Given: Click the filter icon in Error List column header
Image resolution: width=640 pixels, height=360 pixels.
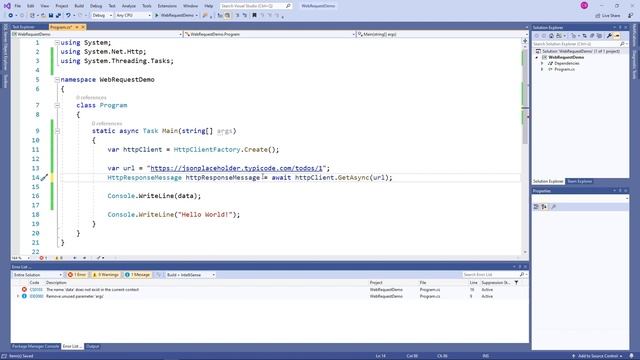Looking at the screenshot, I should point(516,282).
